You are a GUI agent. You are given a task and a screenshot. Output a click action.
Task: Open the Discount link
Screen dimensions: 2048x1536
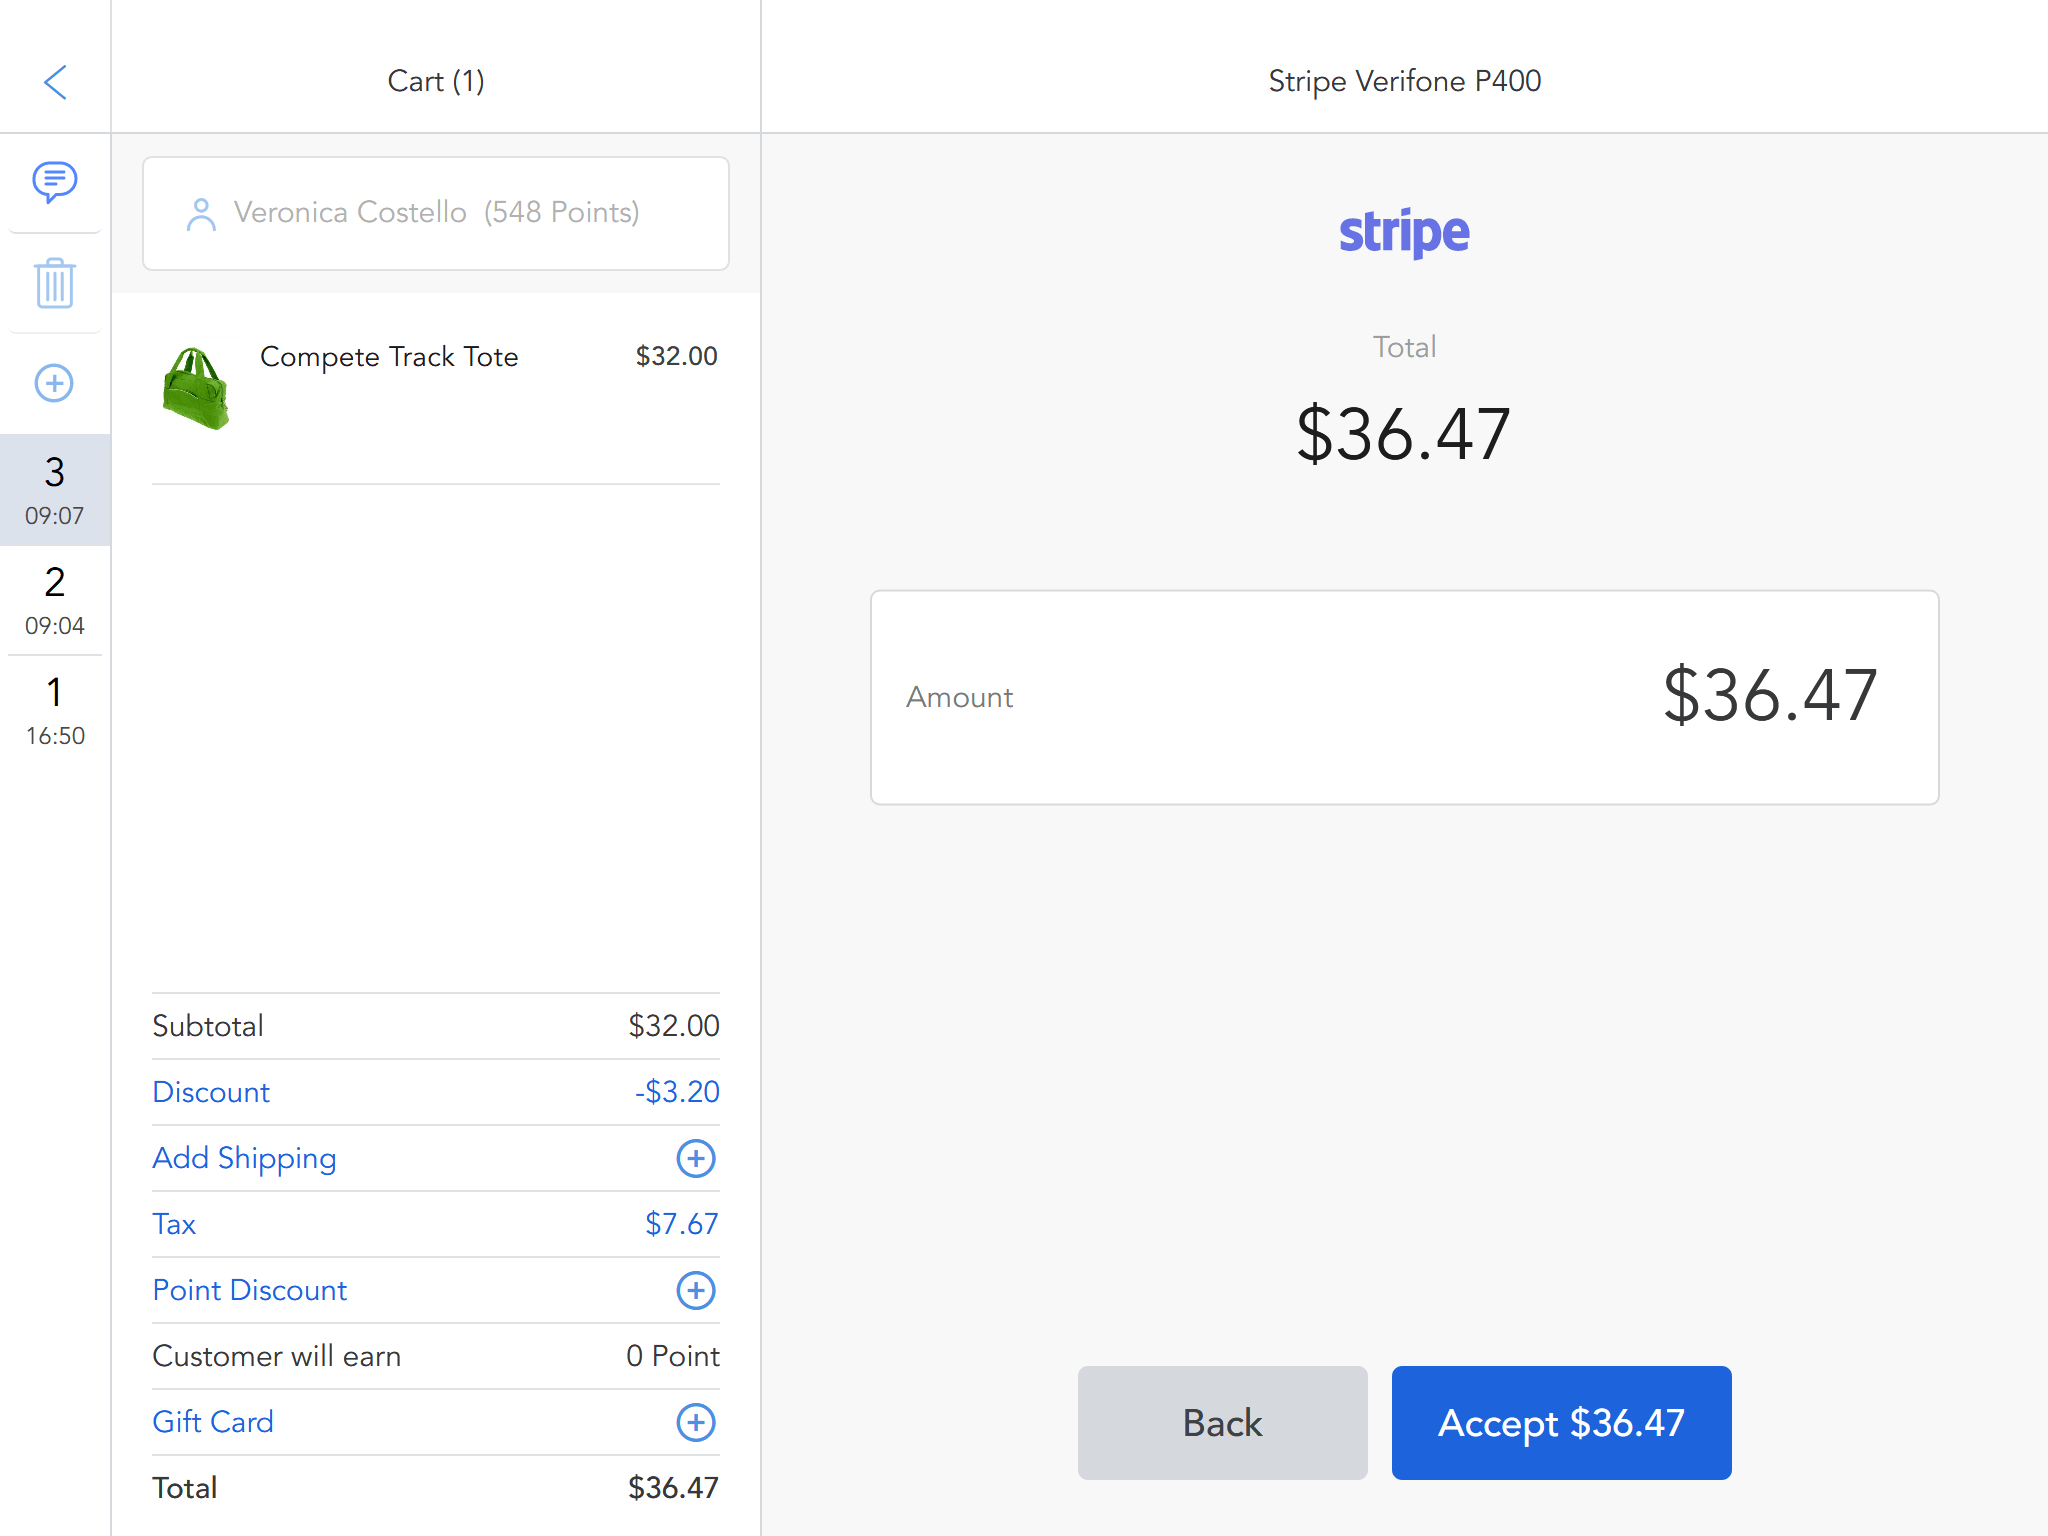click(211, 1092)
